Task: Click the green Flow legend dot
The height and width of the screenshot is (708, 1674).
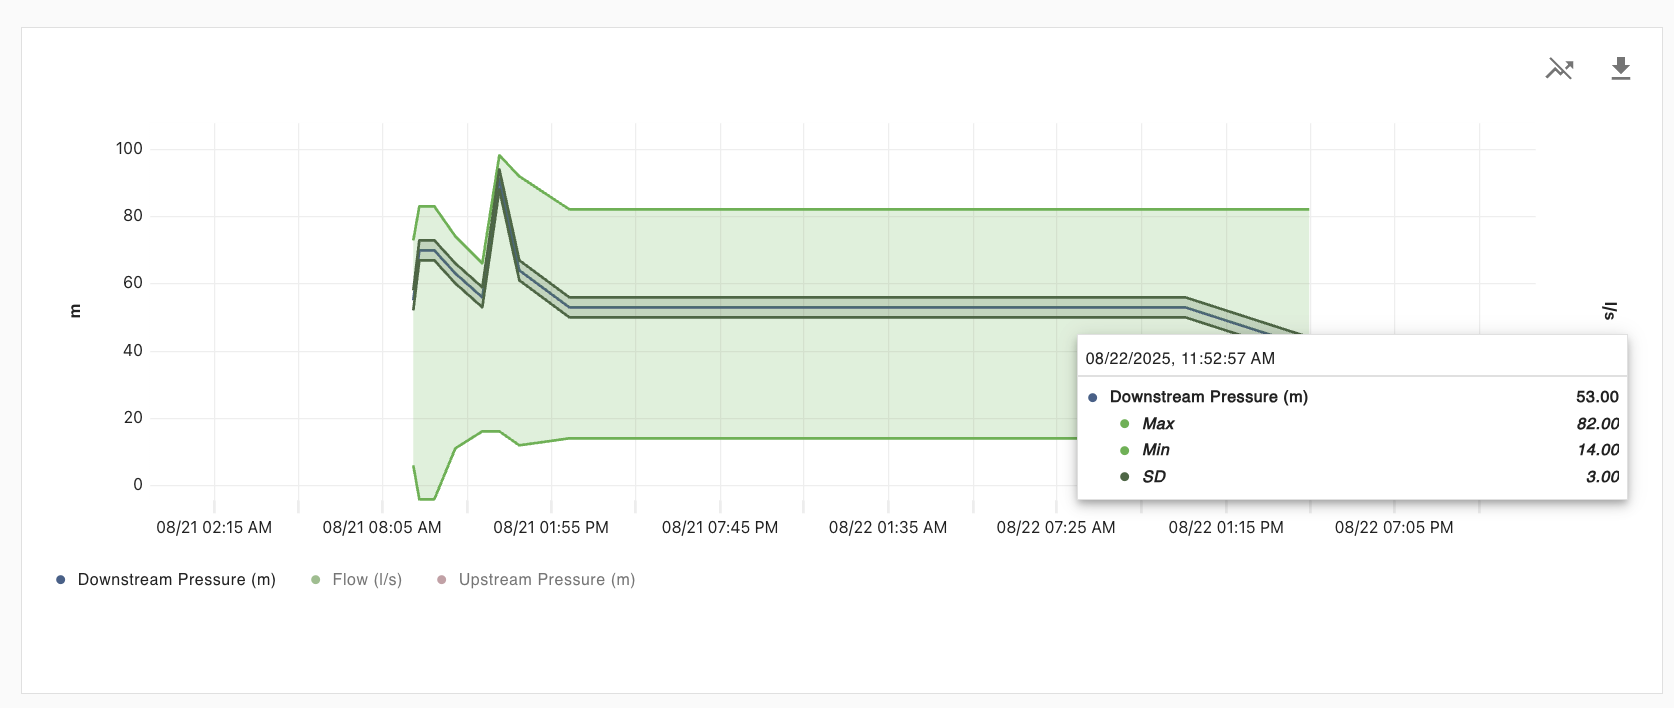Action: click(x=316, y=580)
